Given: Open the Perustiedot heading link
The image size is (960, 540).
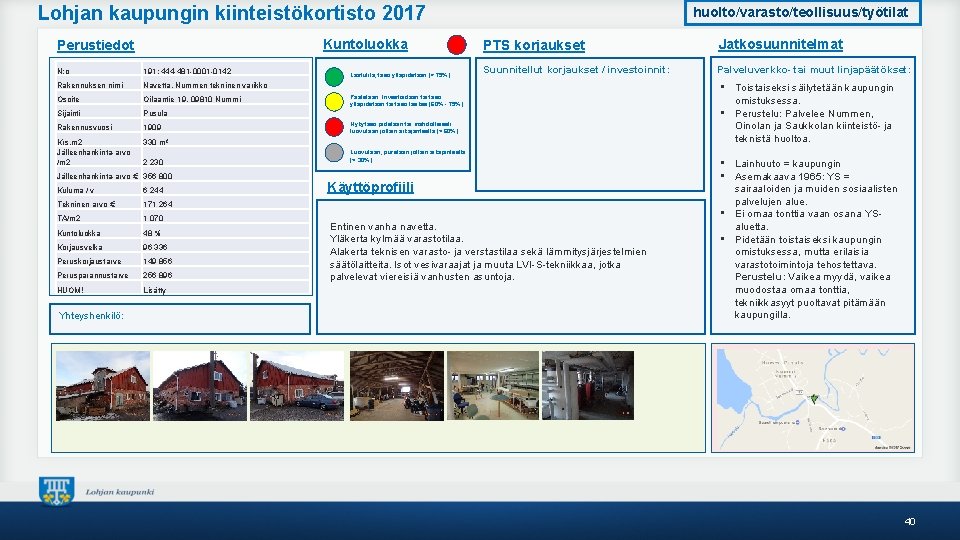Looking at the screenshot, I should tap(96, 45).
